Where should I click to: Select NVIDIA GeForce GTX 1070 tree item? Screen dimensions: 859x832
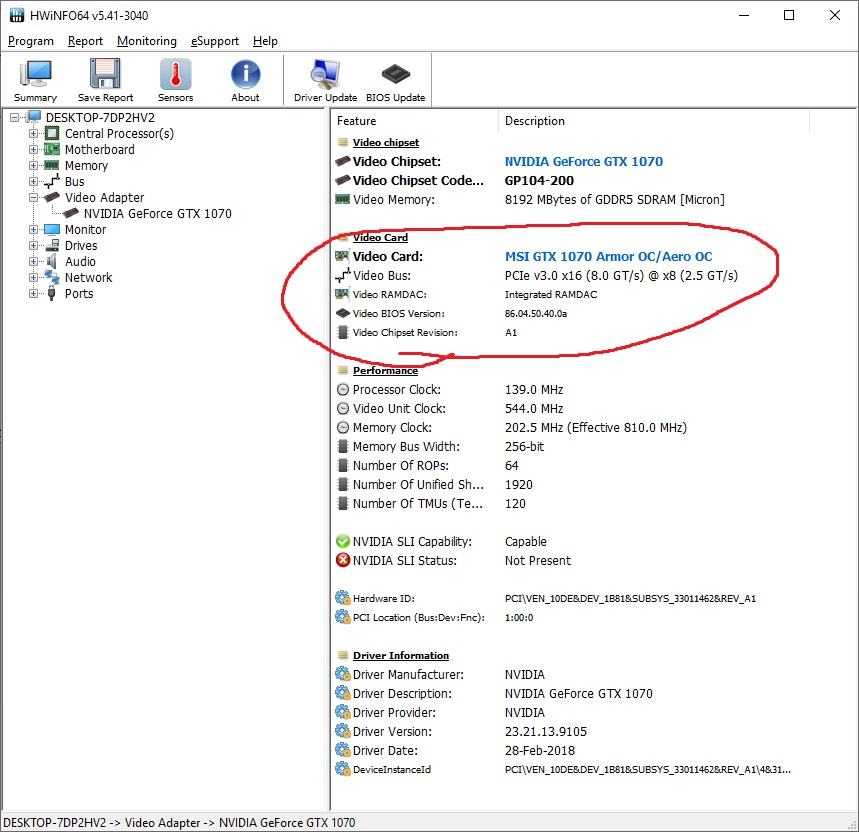click(157, 213)
